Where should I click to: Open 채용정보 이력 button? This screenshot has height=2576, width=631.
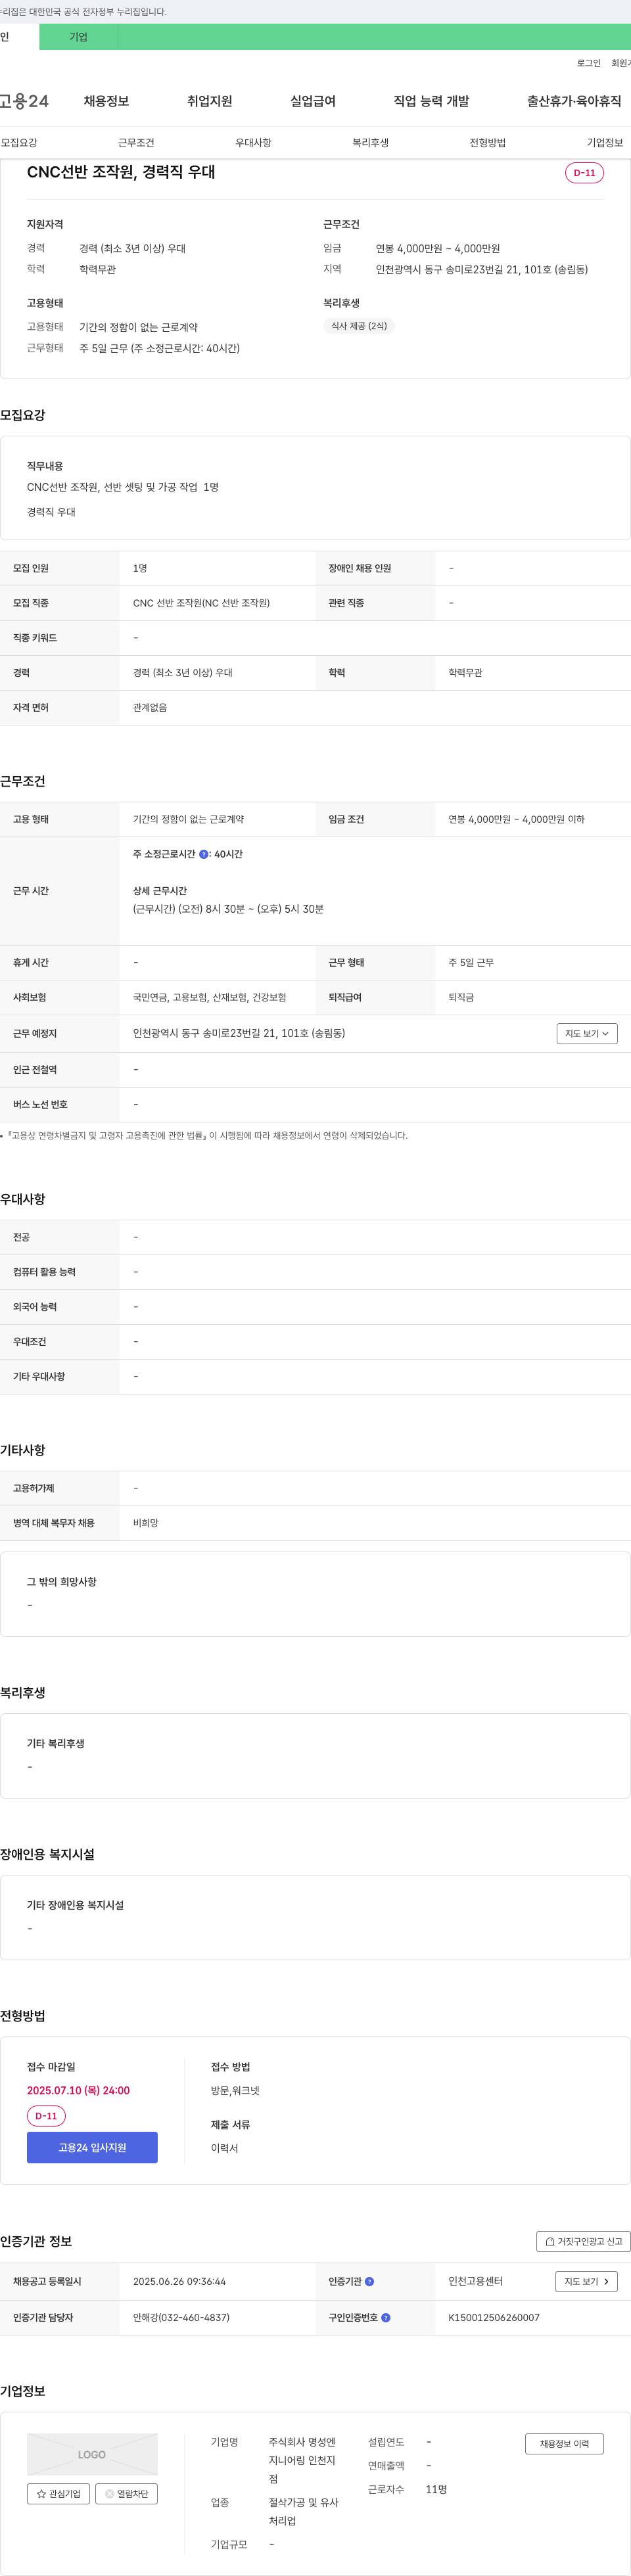pyautogui.click(x=564, y=2443)
